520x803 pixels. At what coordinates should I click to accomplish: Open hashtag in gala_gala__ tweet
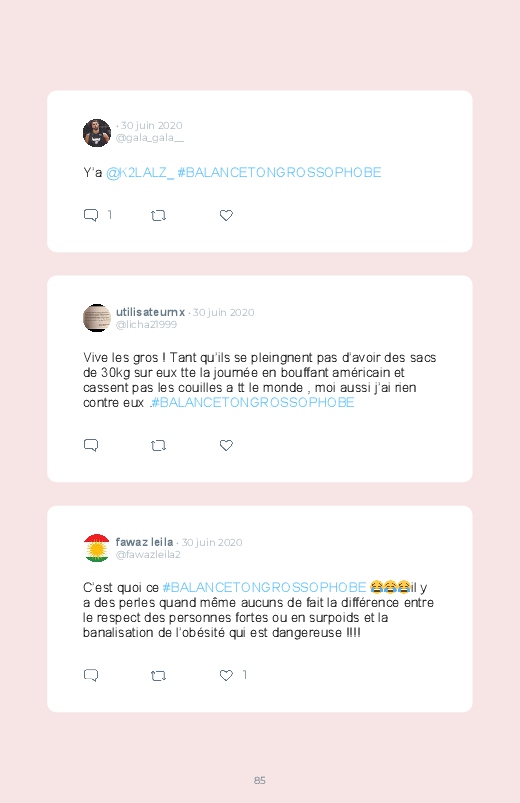pos(279,173)
